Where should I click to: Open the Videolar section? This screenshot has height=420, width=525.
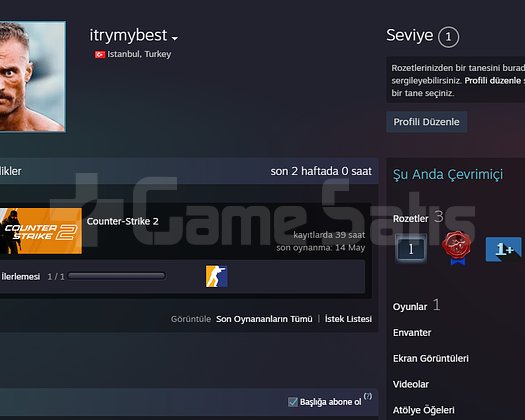[410, 384]
